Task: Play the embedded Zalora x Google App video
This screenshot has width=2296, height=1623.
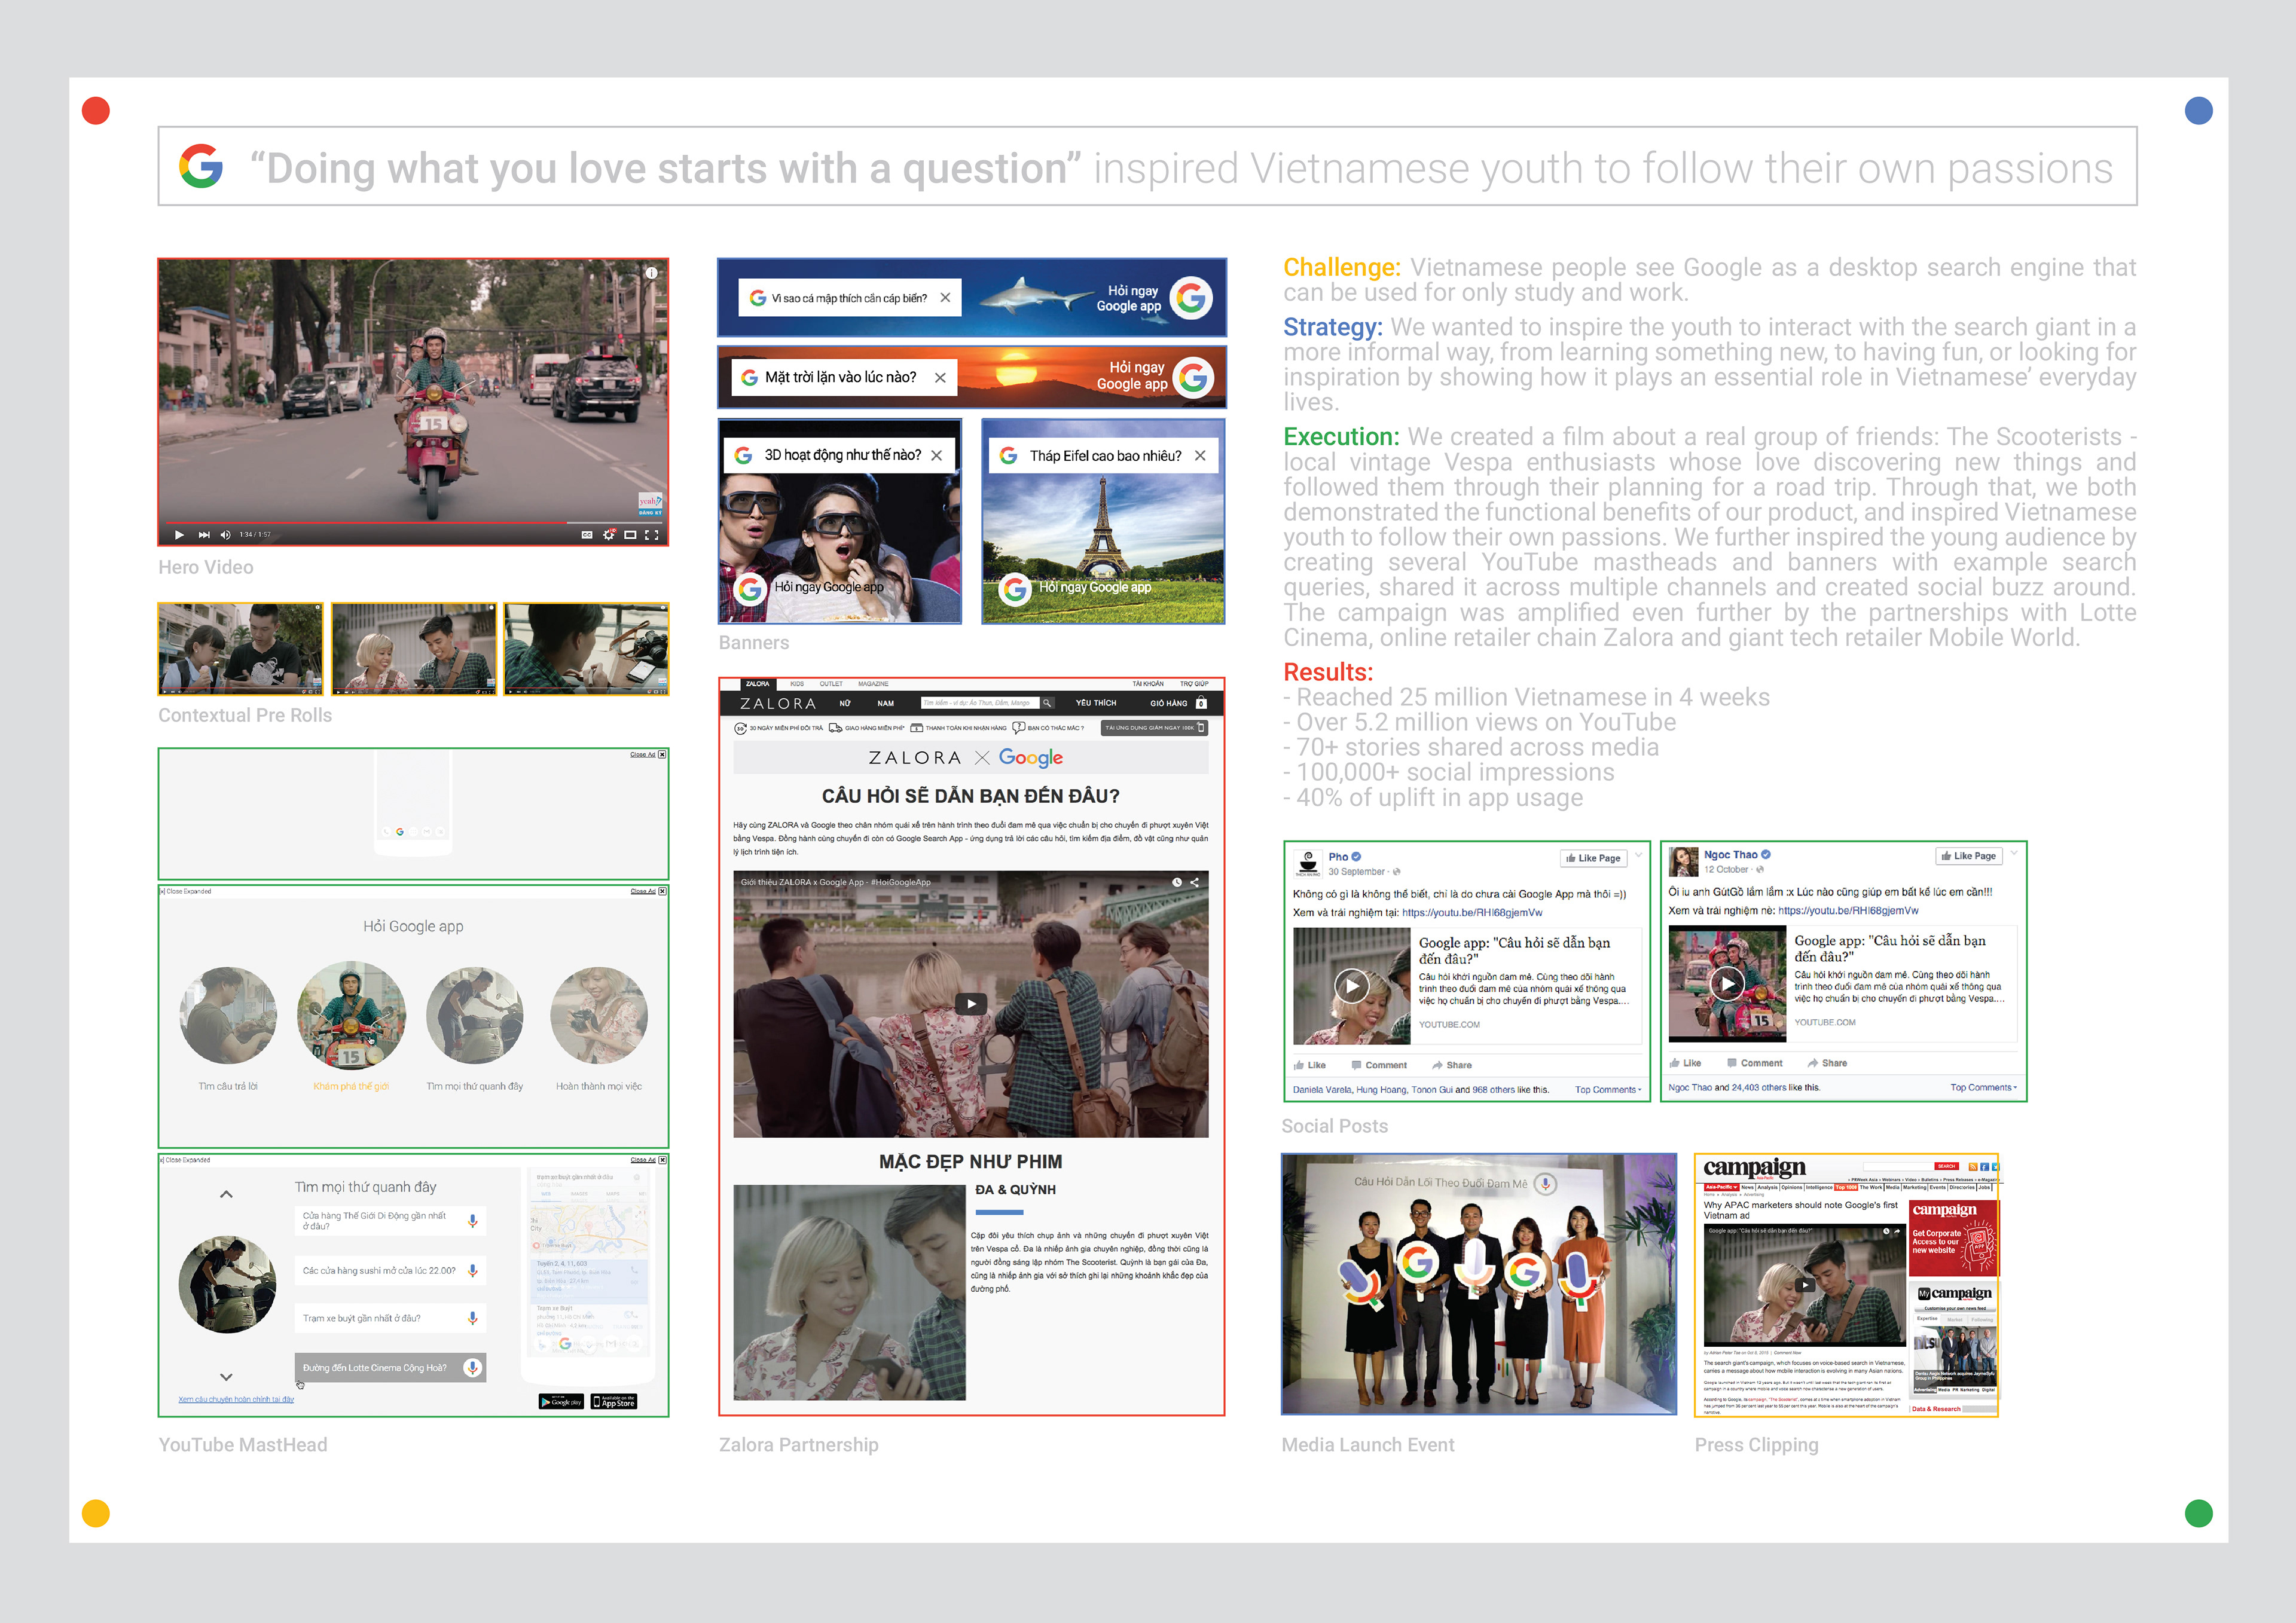Action: [x=971, y=1004]
